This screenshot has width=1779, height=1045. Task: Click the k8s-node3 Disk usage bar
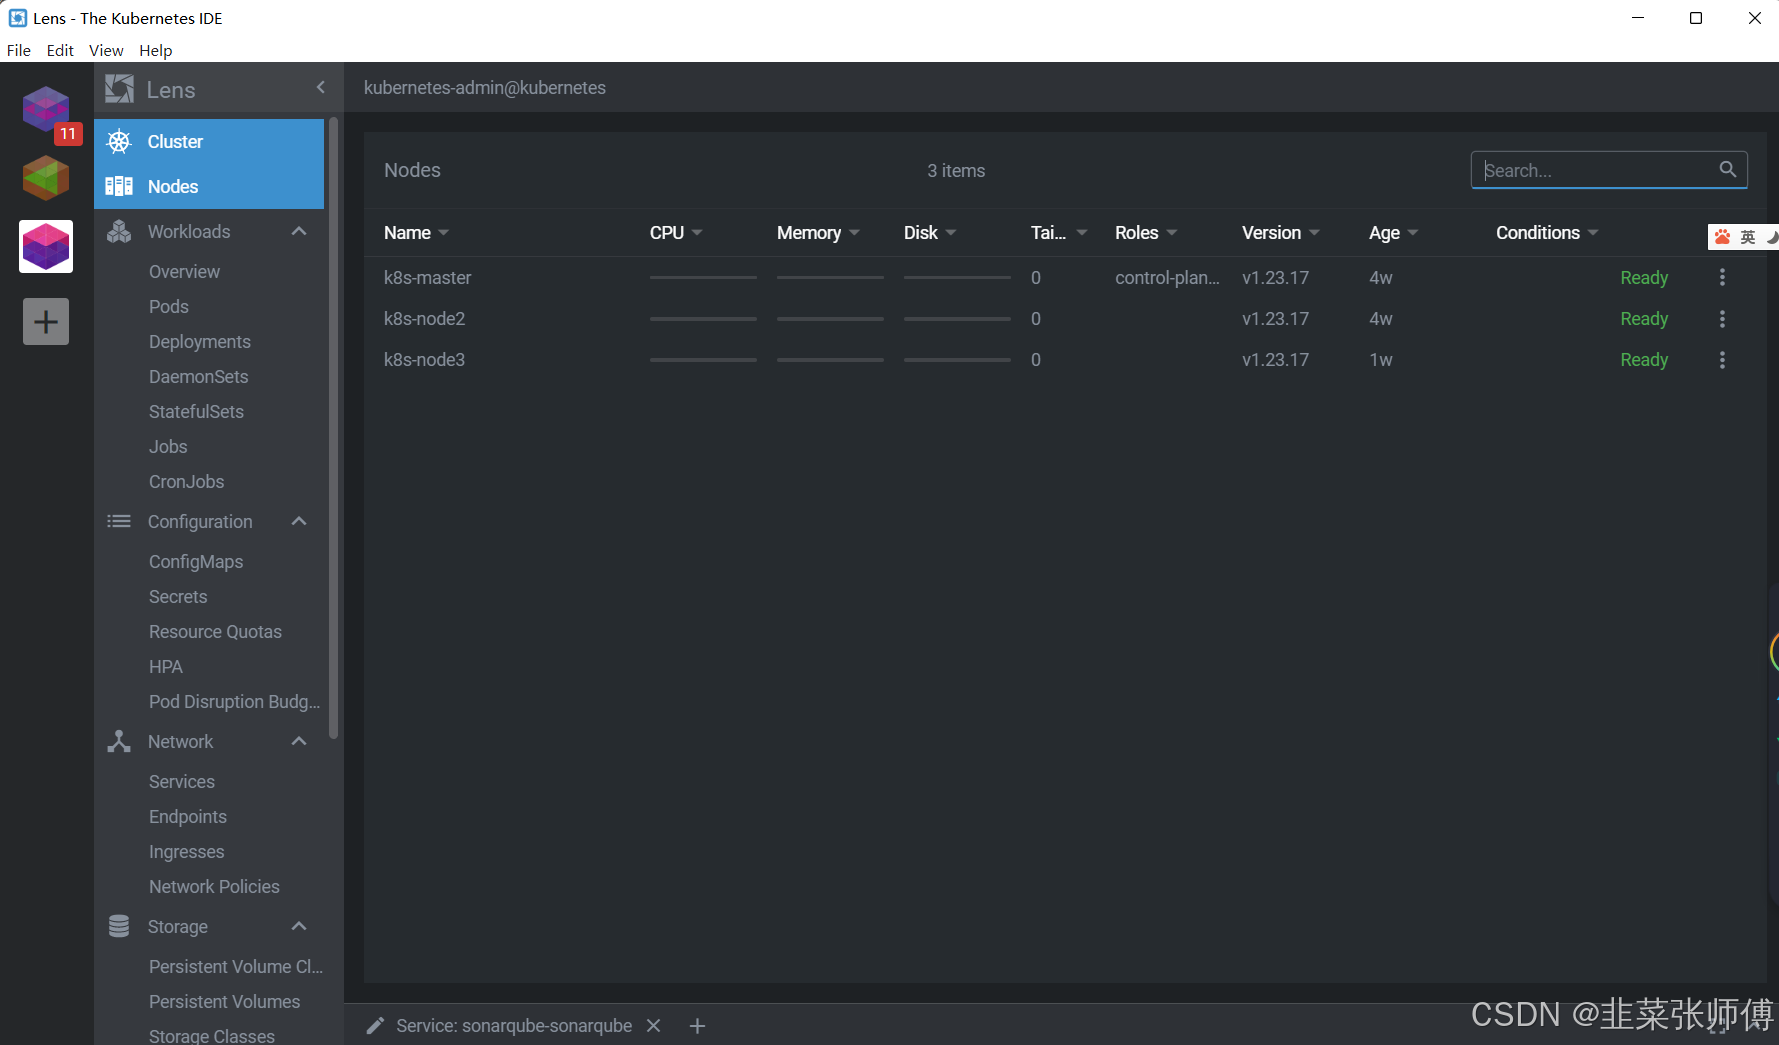click(957, 360)
